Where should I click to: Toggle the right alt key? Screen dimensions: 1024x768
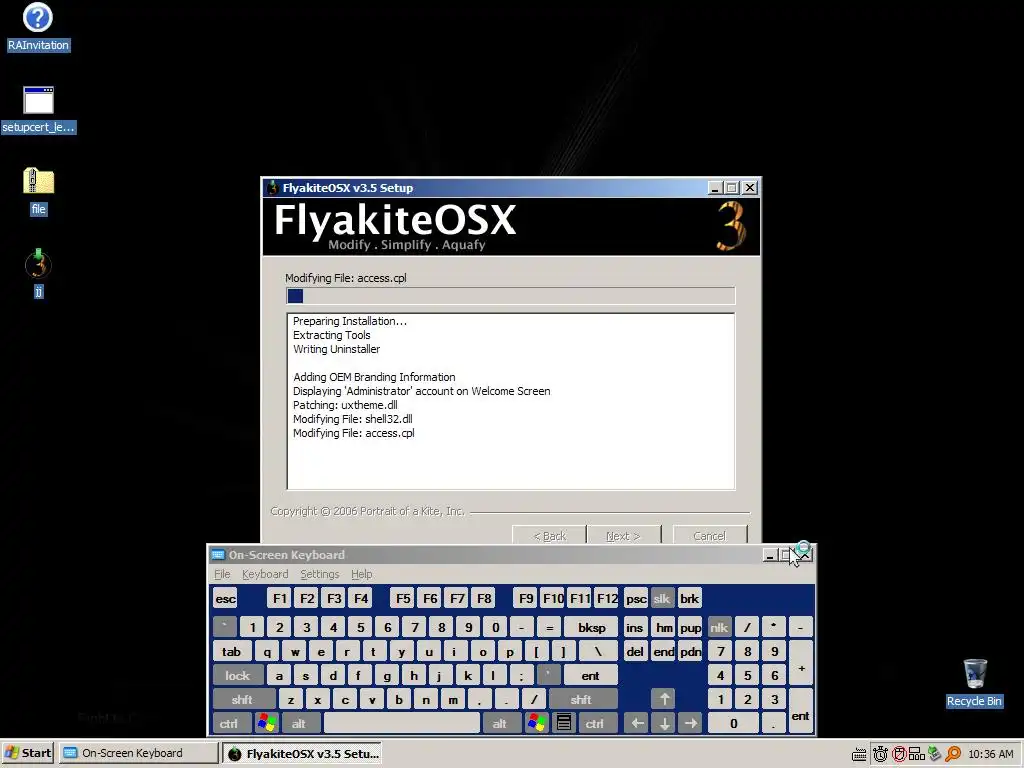pyautogui.click(x=502, y=723)
